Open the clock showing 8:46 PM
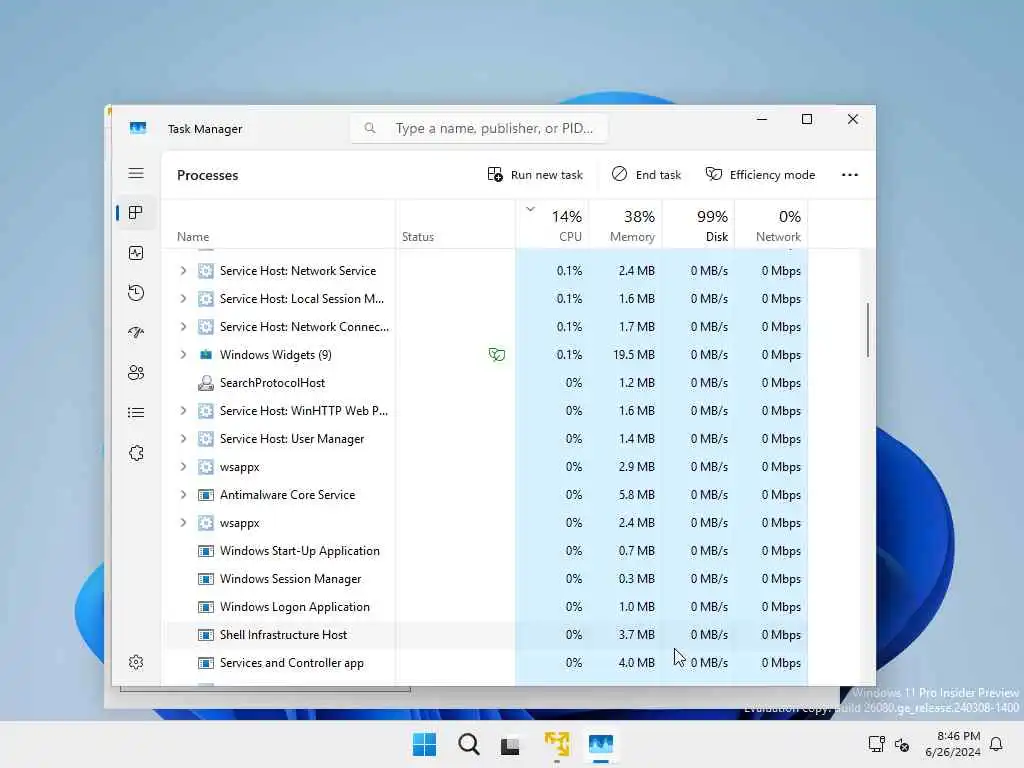Image resolution: width=1024 pixels, height=768 pixels. [953, 744]
